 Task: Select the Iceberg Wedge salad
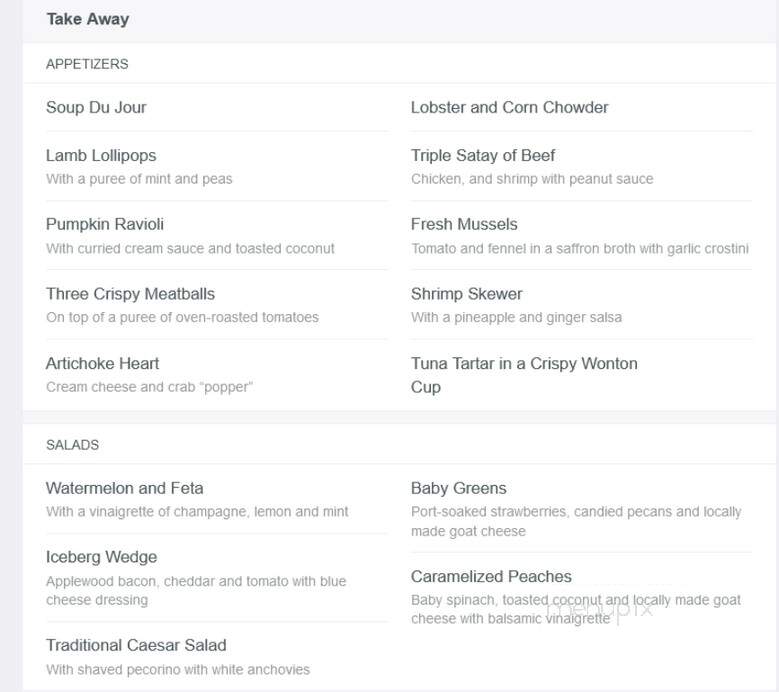pyautogui.click(x=101, y=557)
